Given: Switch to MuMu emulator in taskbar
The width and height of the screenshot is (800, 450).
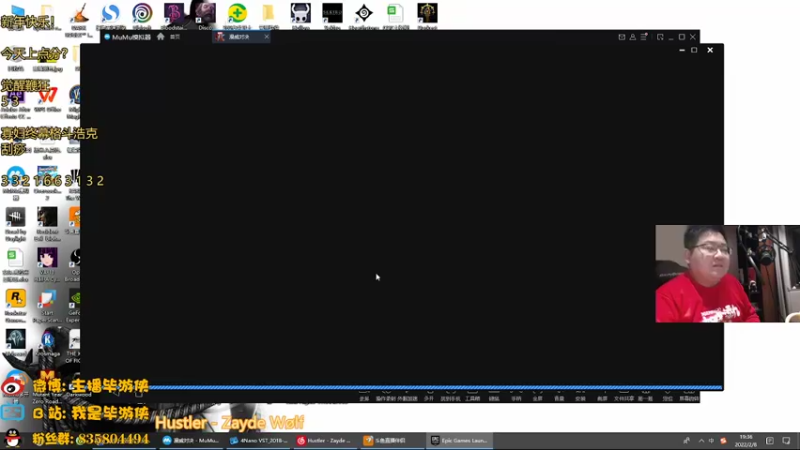Looking at the screenshot, I should [x=191, y=441].
